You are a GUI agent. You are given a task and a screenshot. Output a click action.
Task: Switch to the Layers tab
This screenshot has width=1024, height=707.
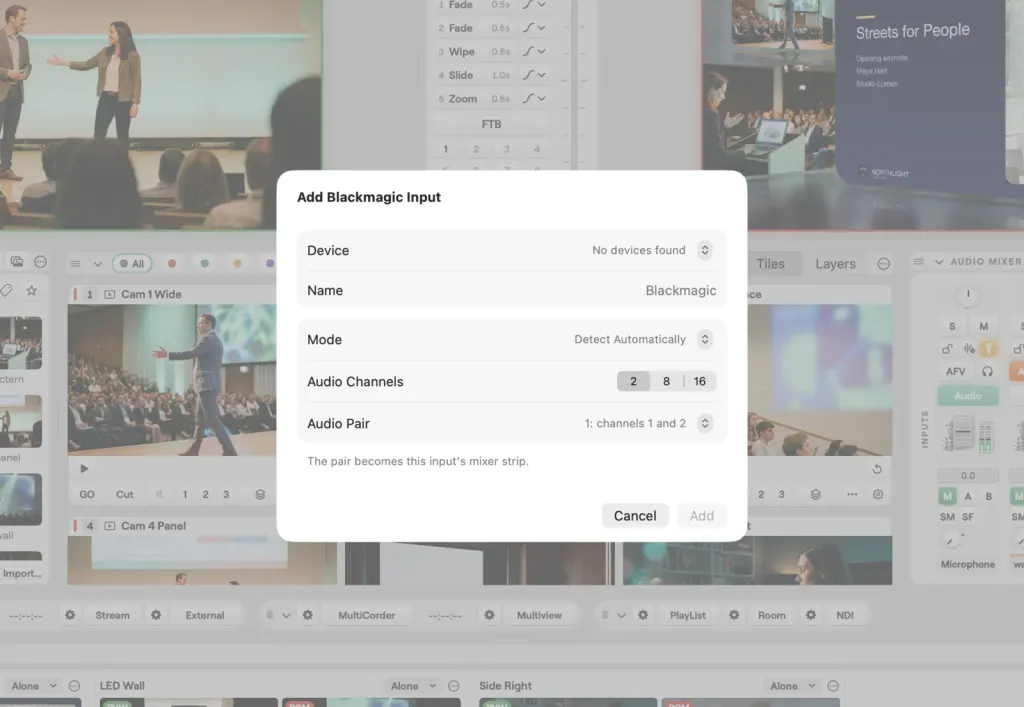[x=835, y=264]
